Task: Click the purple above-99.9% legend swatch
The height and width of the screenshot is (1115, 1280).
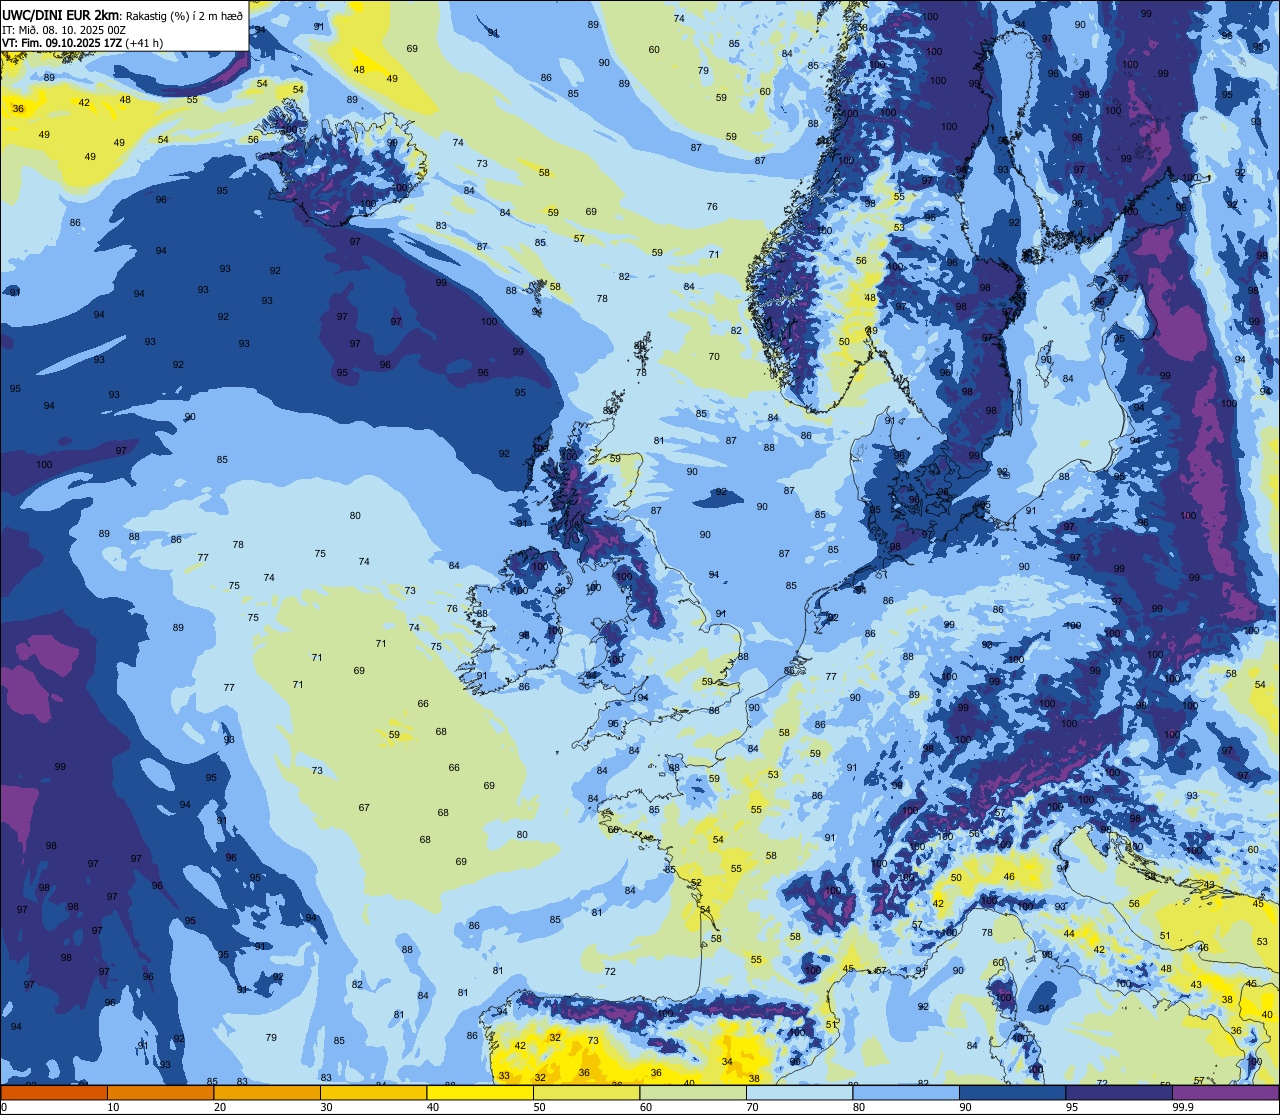Action: (1225, 1092)
